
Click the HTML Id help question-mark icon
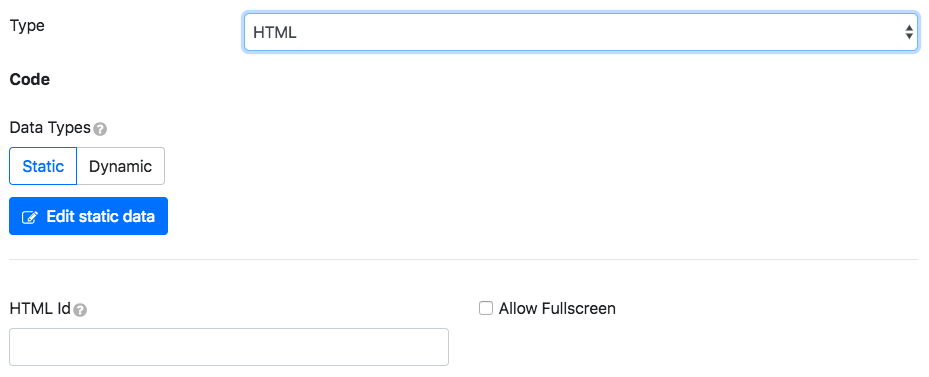pos(81,310)
